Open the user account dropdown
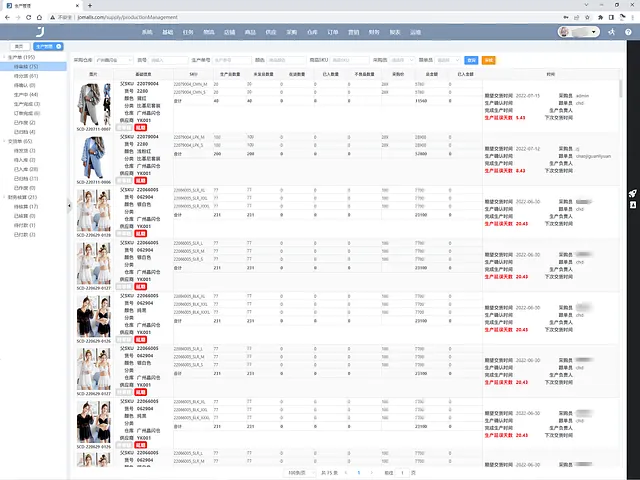The width and height of the screenshot is (640, 480). click(579, 32)
